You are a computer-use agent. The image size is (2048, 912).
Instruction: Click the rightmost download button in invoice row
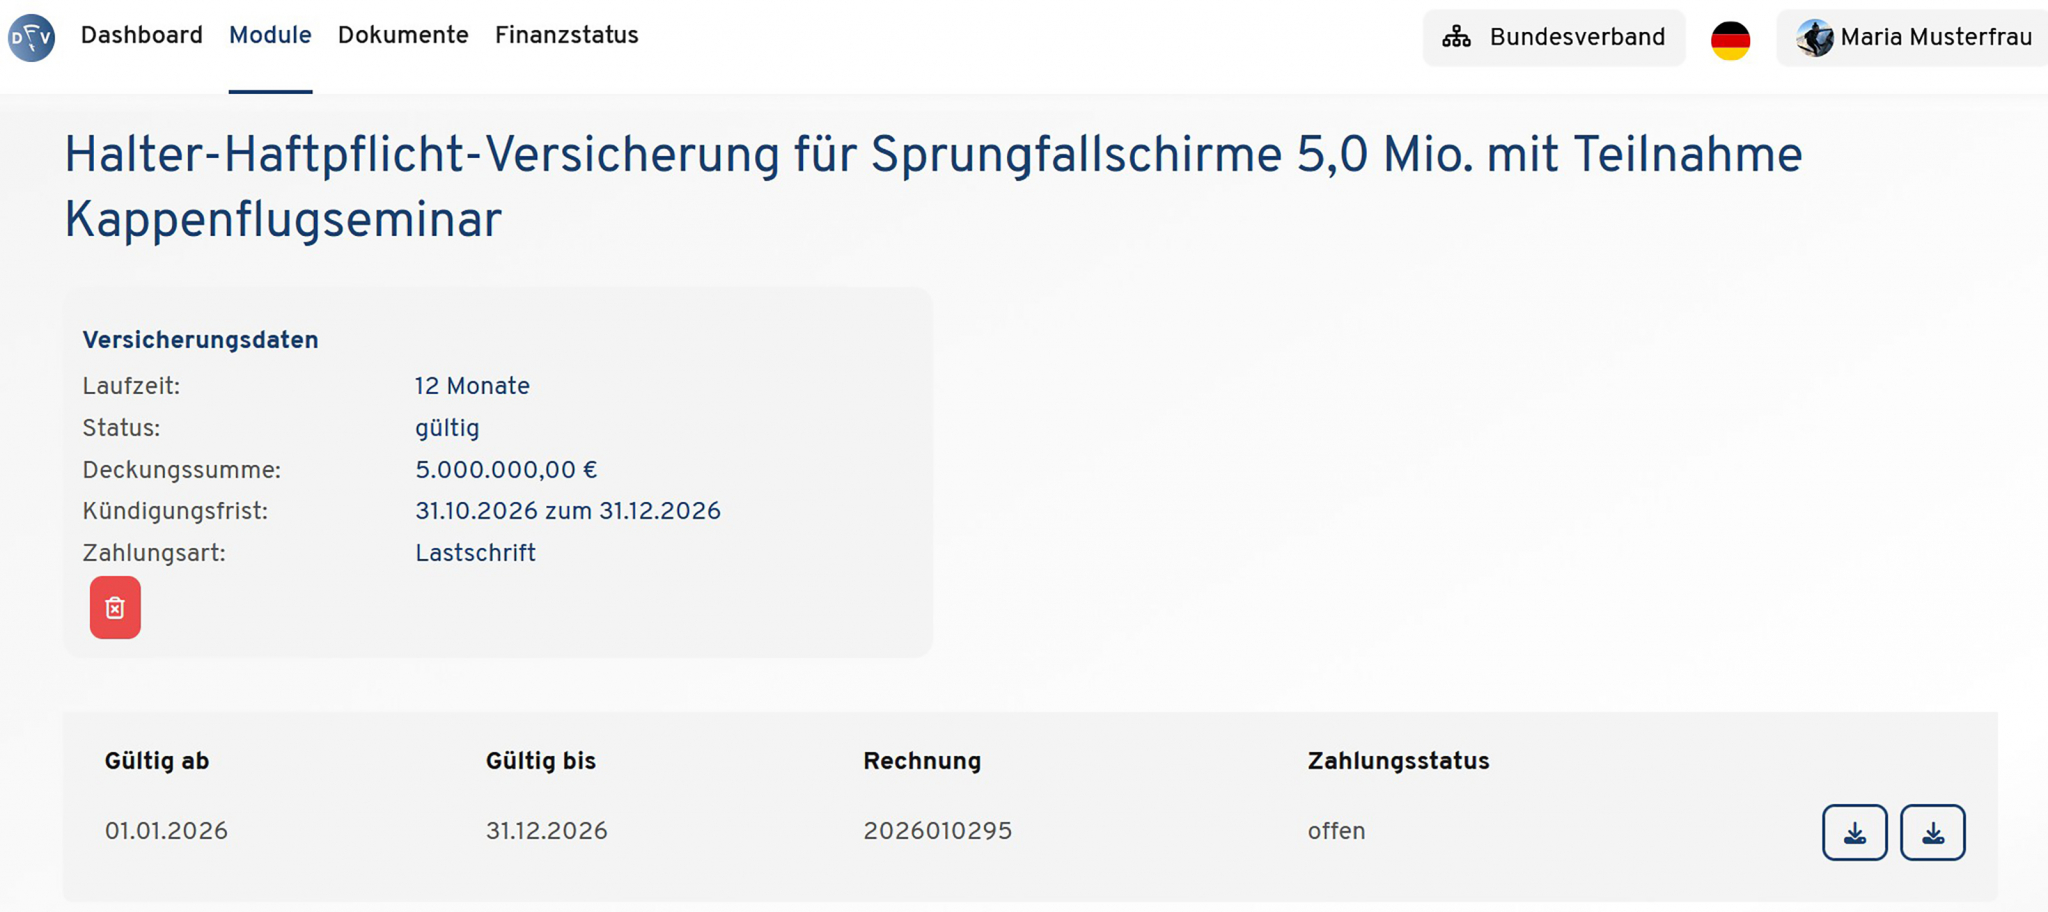[1932, 832]
